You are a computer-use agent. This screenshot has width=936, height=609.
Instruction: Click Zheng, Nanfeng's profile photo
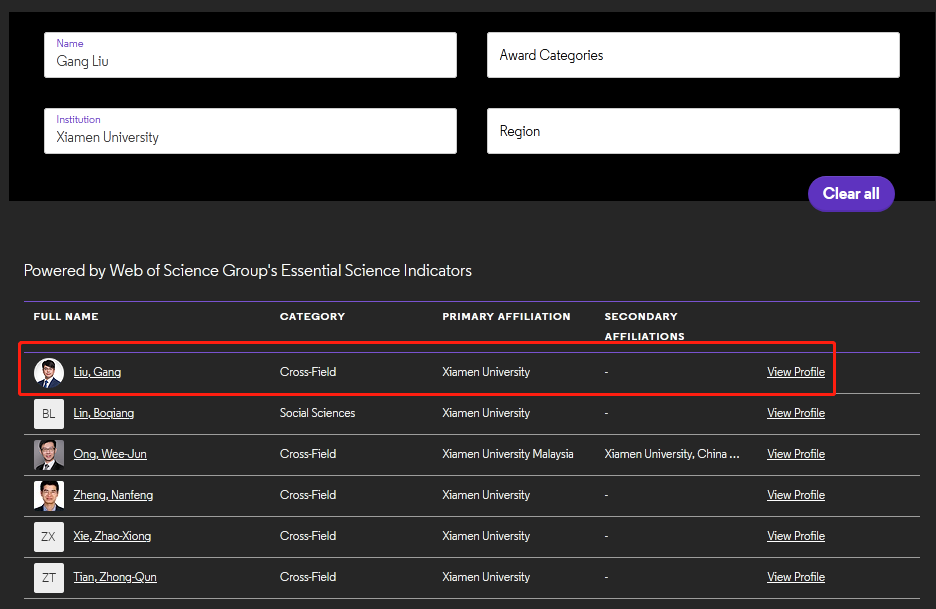pos(49,496)
